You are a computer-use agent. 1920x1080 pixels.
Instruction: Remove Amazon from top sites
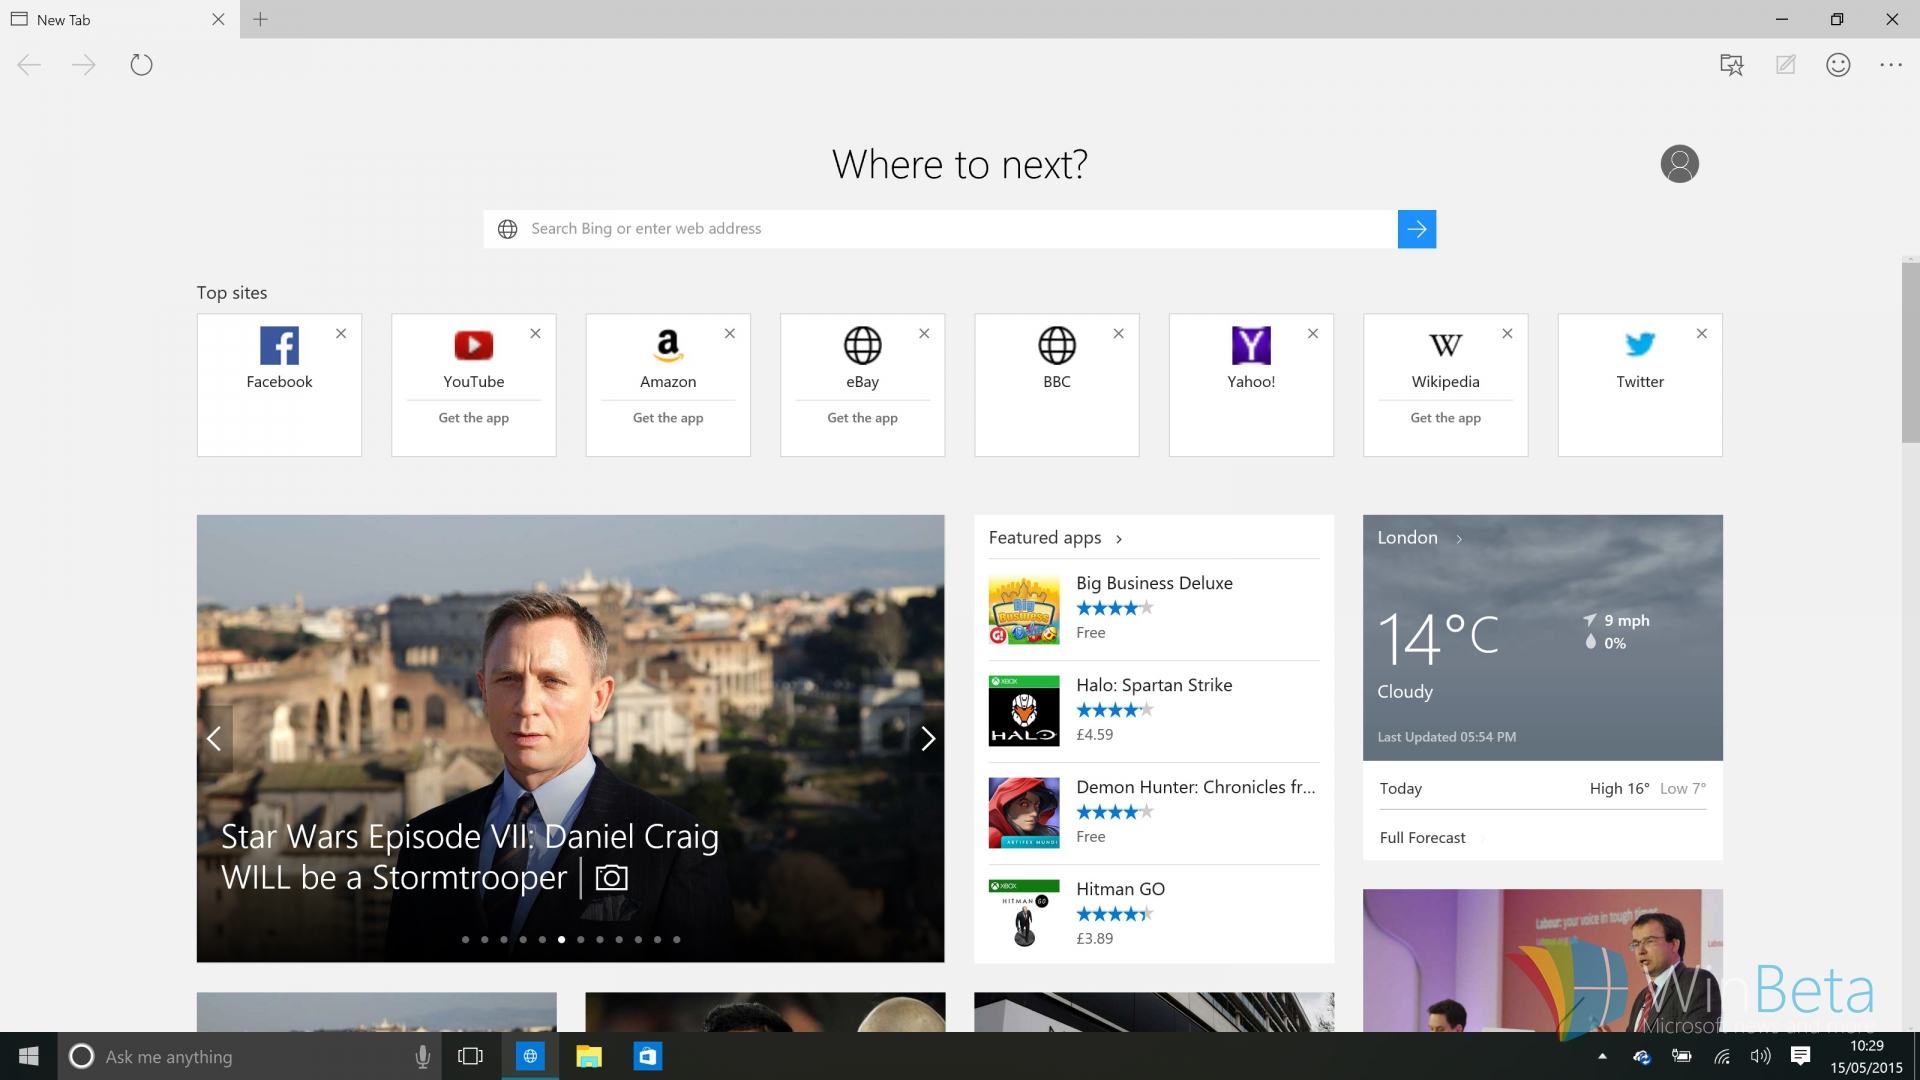pos(730,334)
